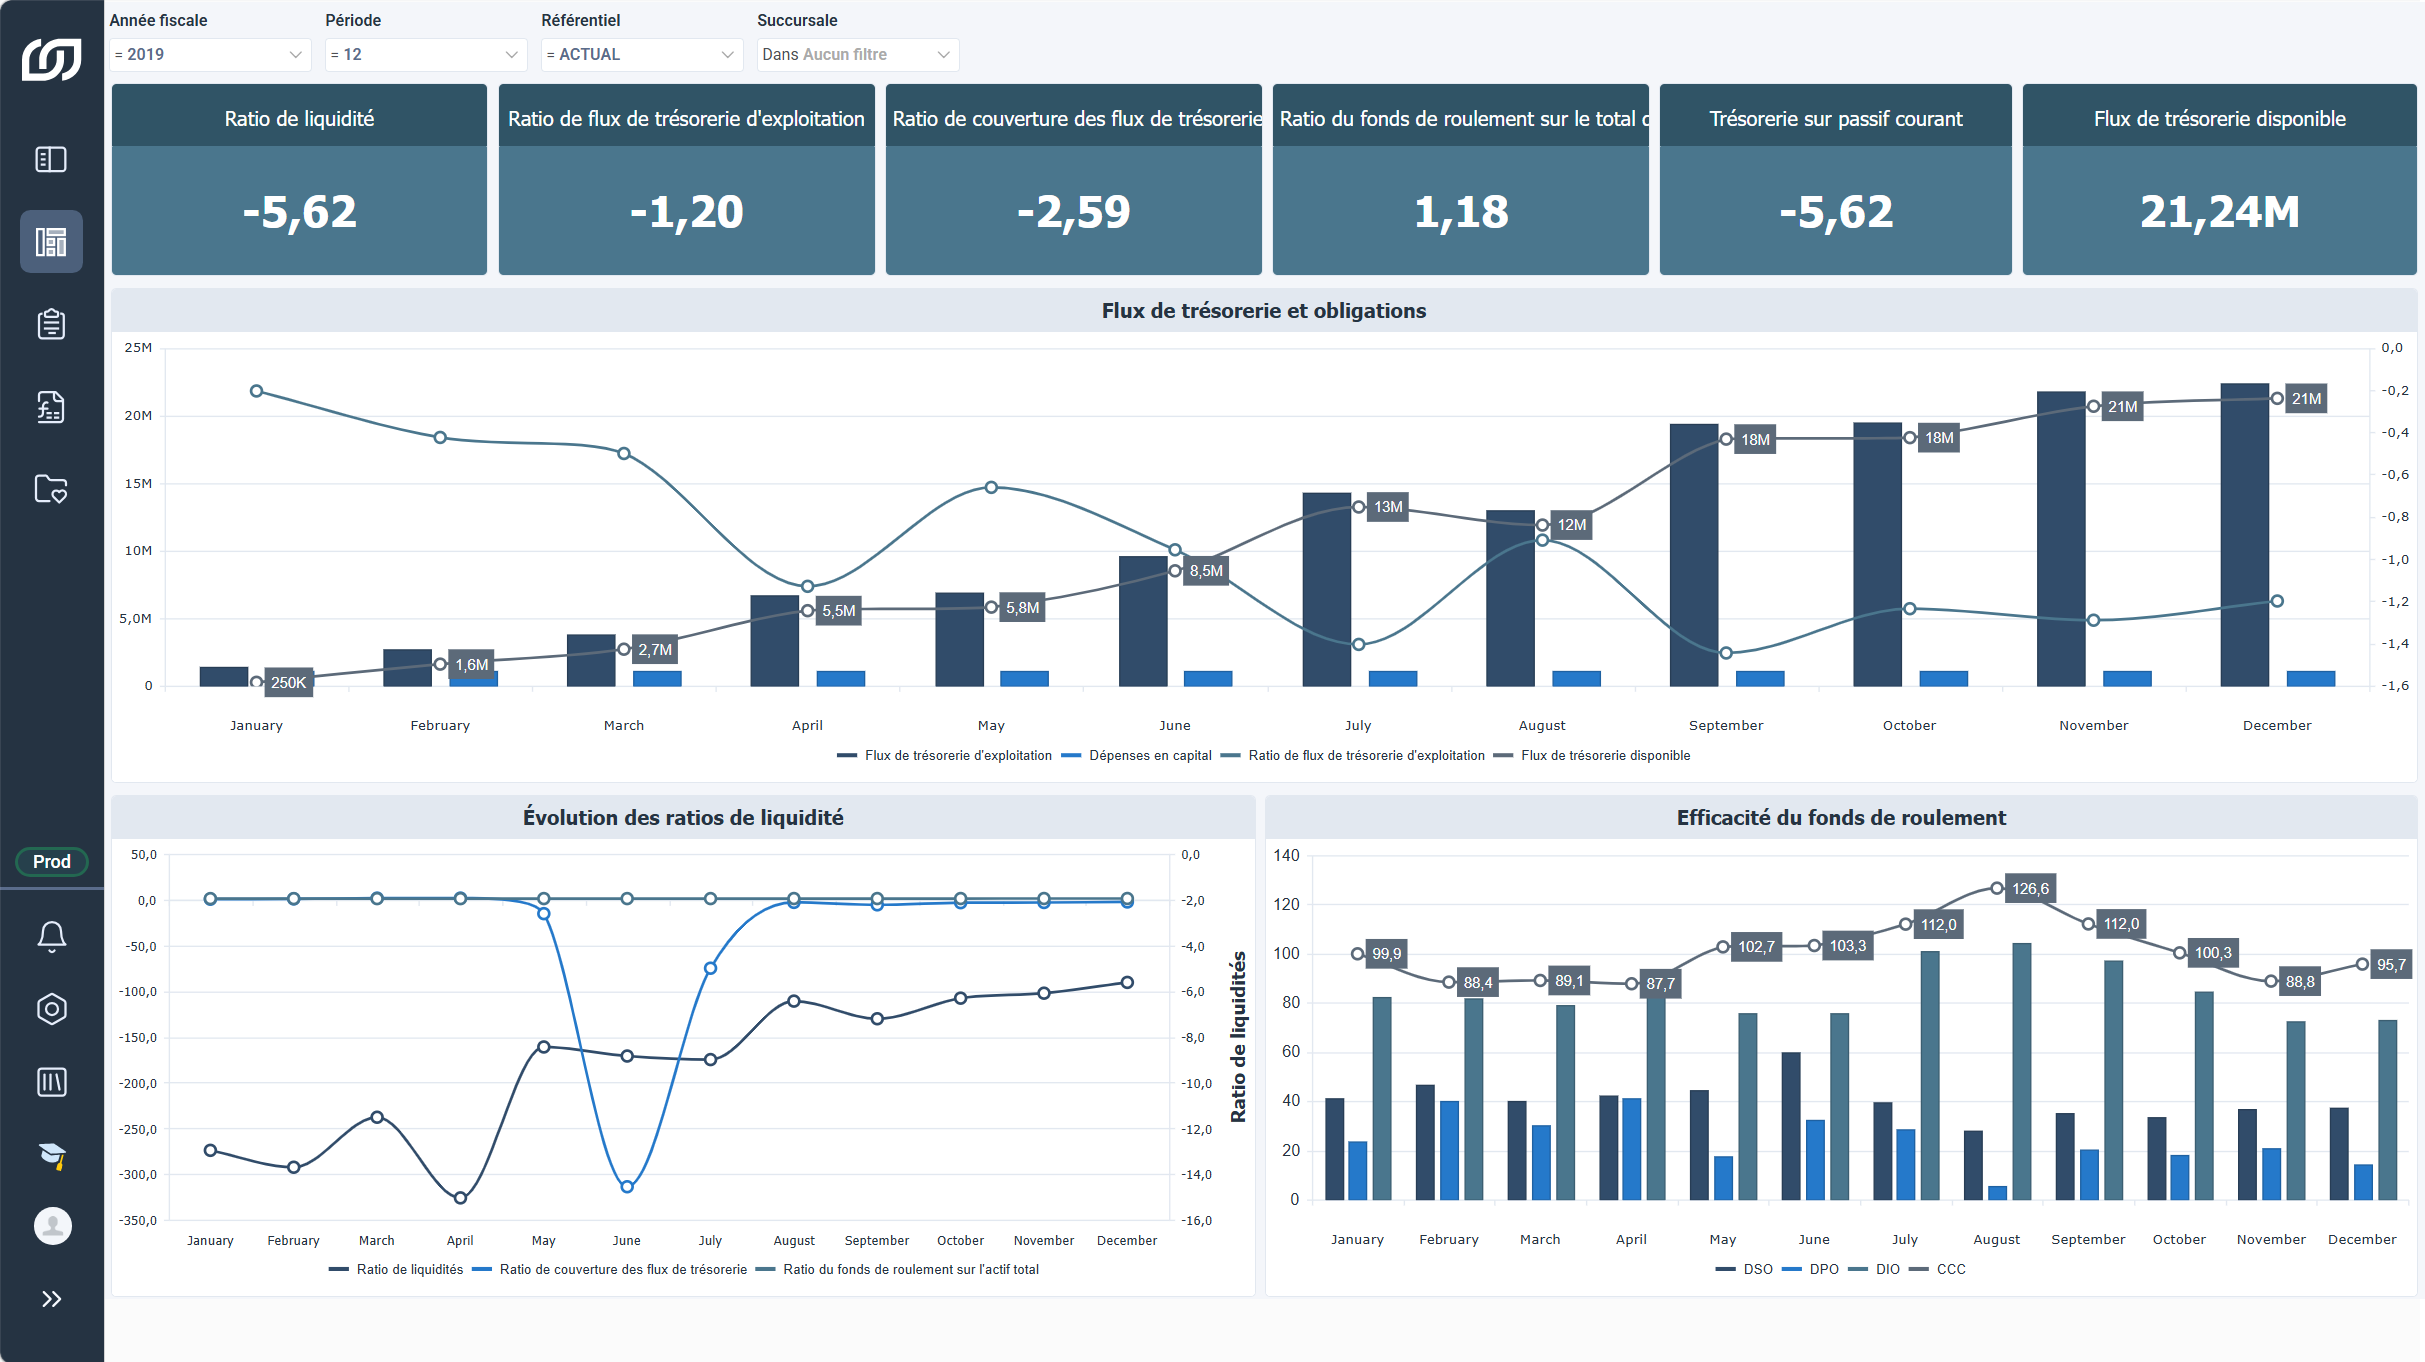
Task: Toggle Flux de trésorerie disponible legend series
Action: [1592, 755]
